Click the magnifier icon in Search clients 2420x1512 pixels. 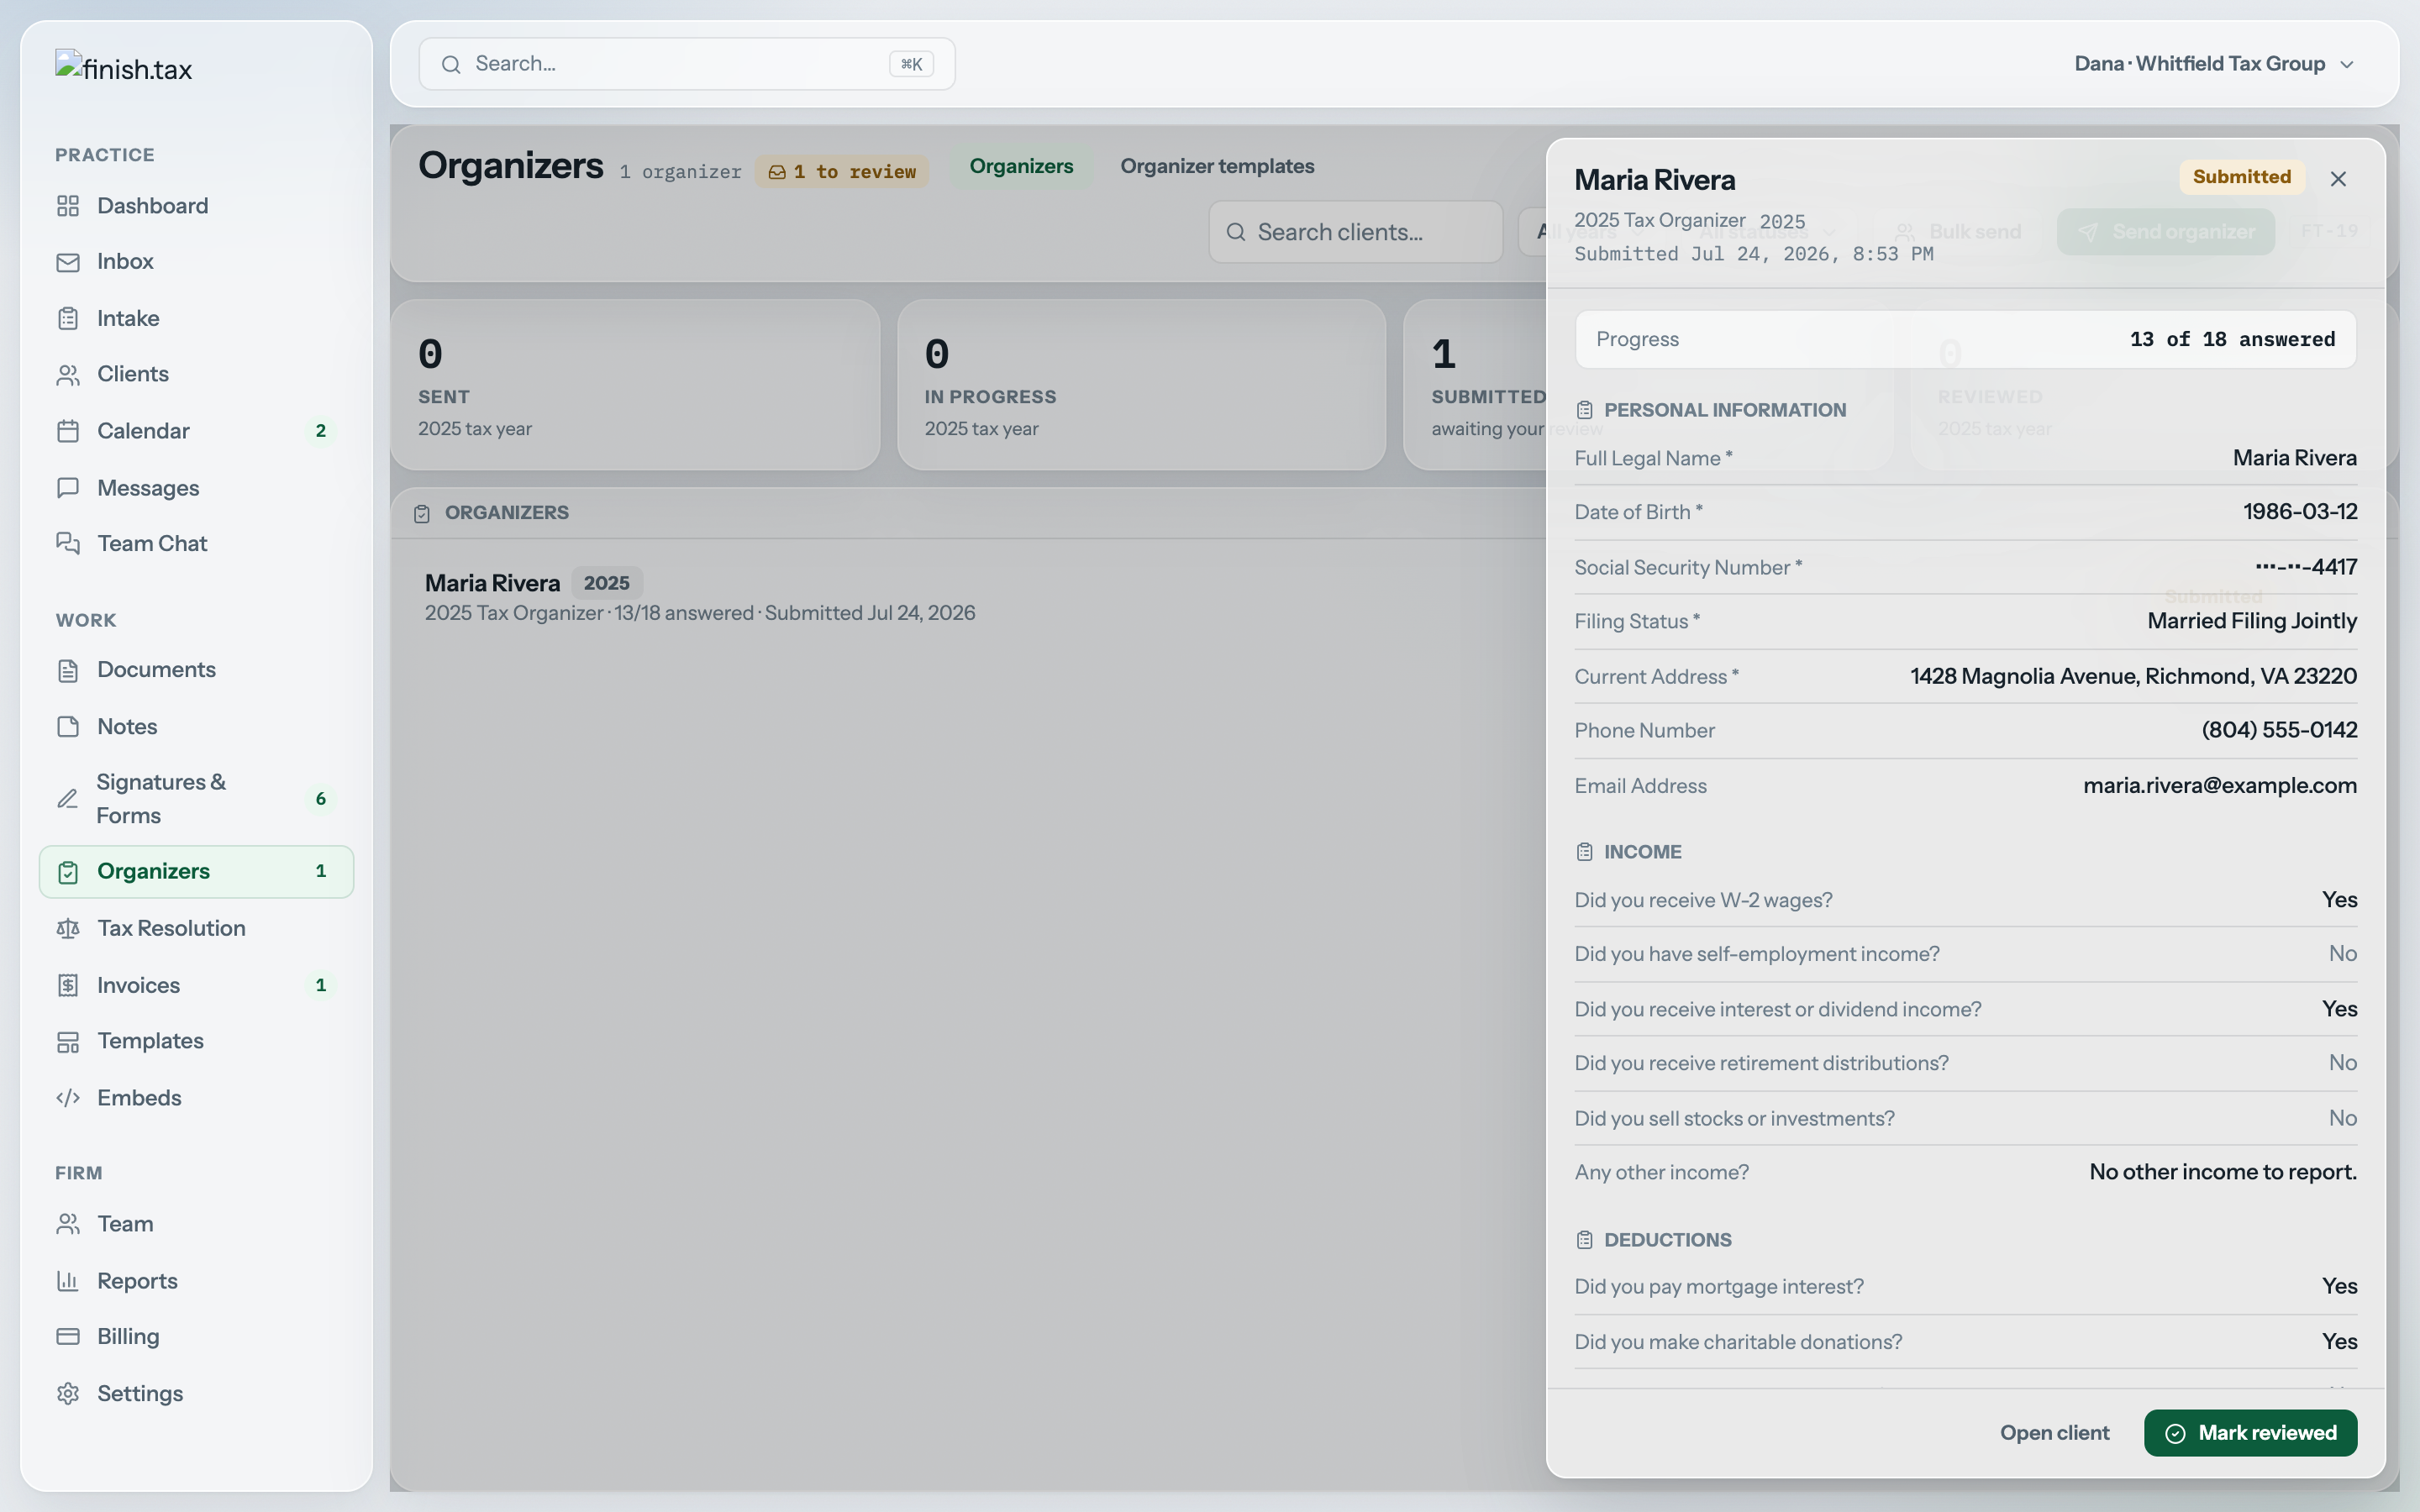click(x=1236, y=232)
